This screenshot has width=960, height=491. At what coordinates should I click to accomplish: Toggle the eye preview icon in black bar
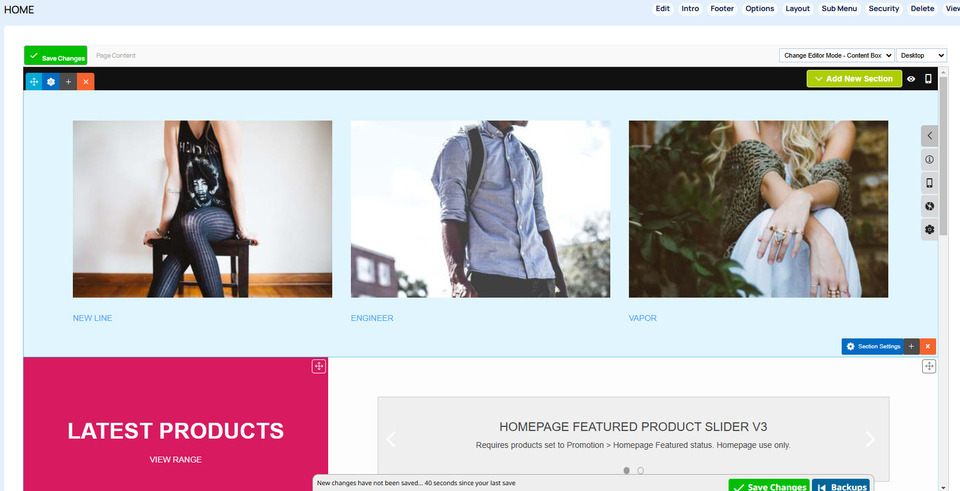point(911,79)
